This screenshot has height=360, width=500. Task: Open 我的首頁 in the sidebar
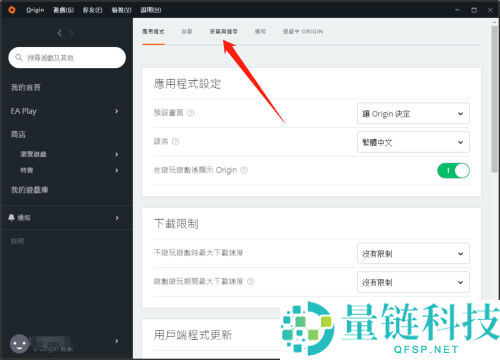pyautogui.click(x=26, y=87)
